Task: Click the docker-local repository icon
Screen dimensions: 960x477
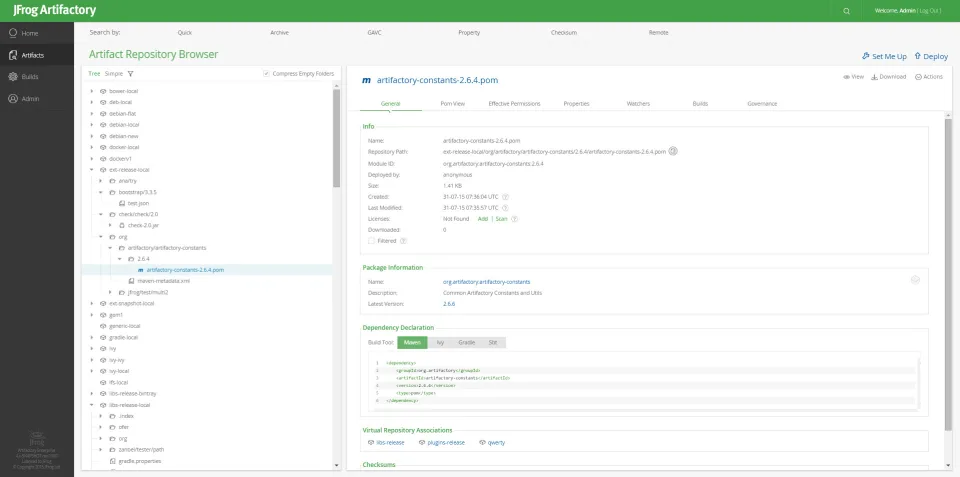Action: (103, 147)
